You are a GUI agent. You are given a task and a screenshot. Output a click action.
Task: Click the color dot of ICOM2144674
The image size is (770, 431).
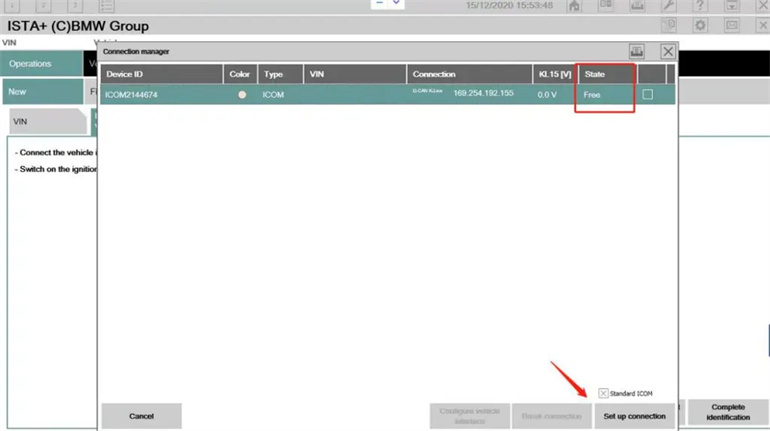tap(242, 95)
